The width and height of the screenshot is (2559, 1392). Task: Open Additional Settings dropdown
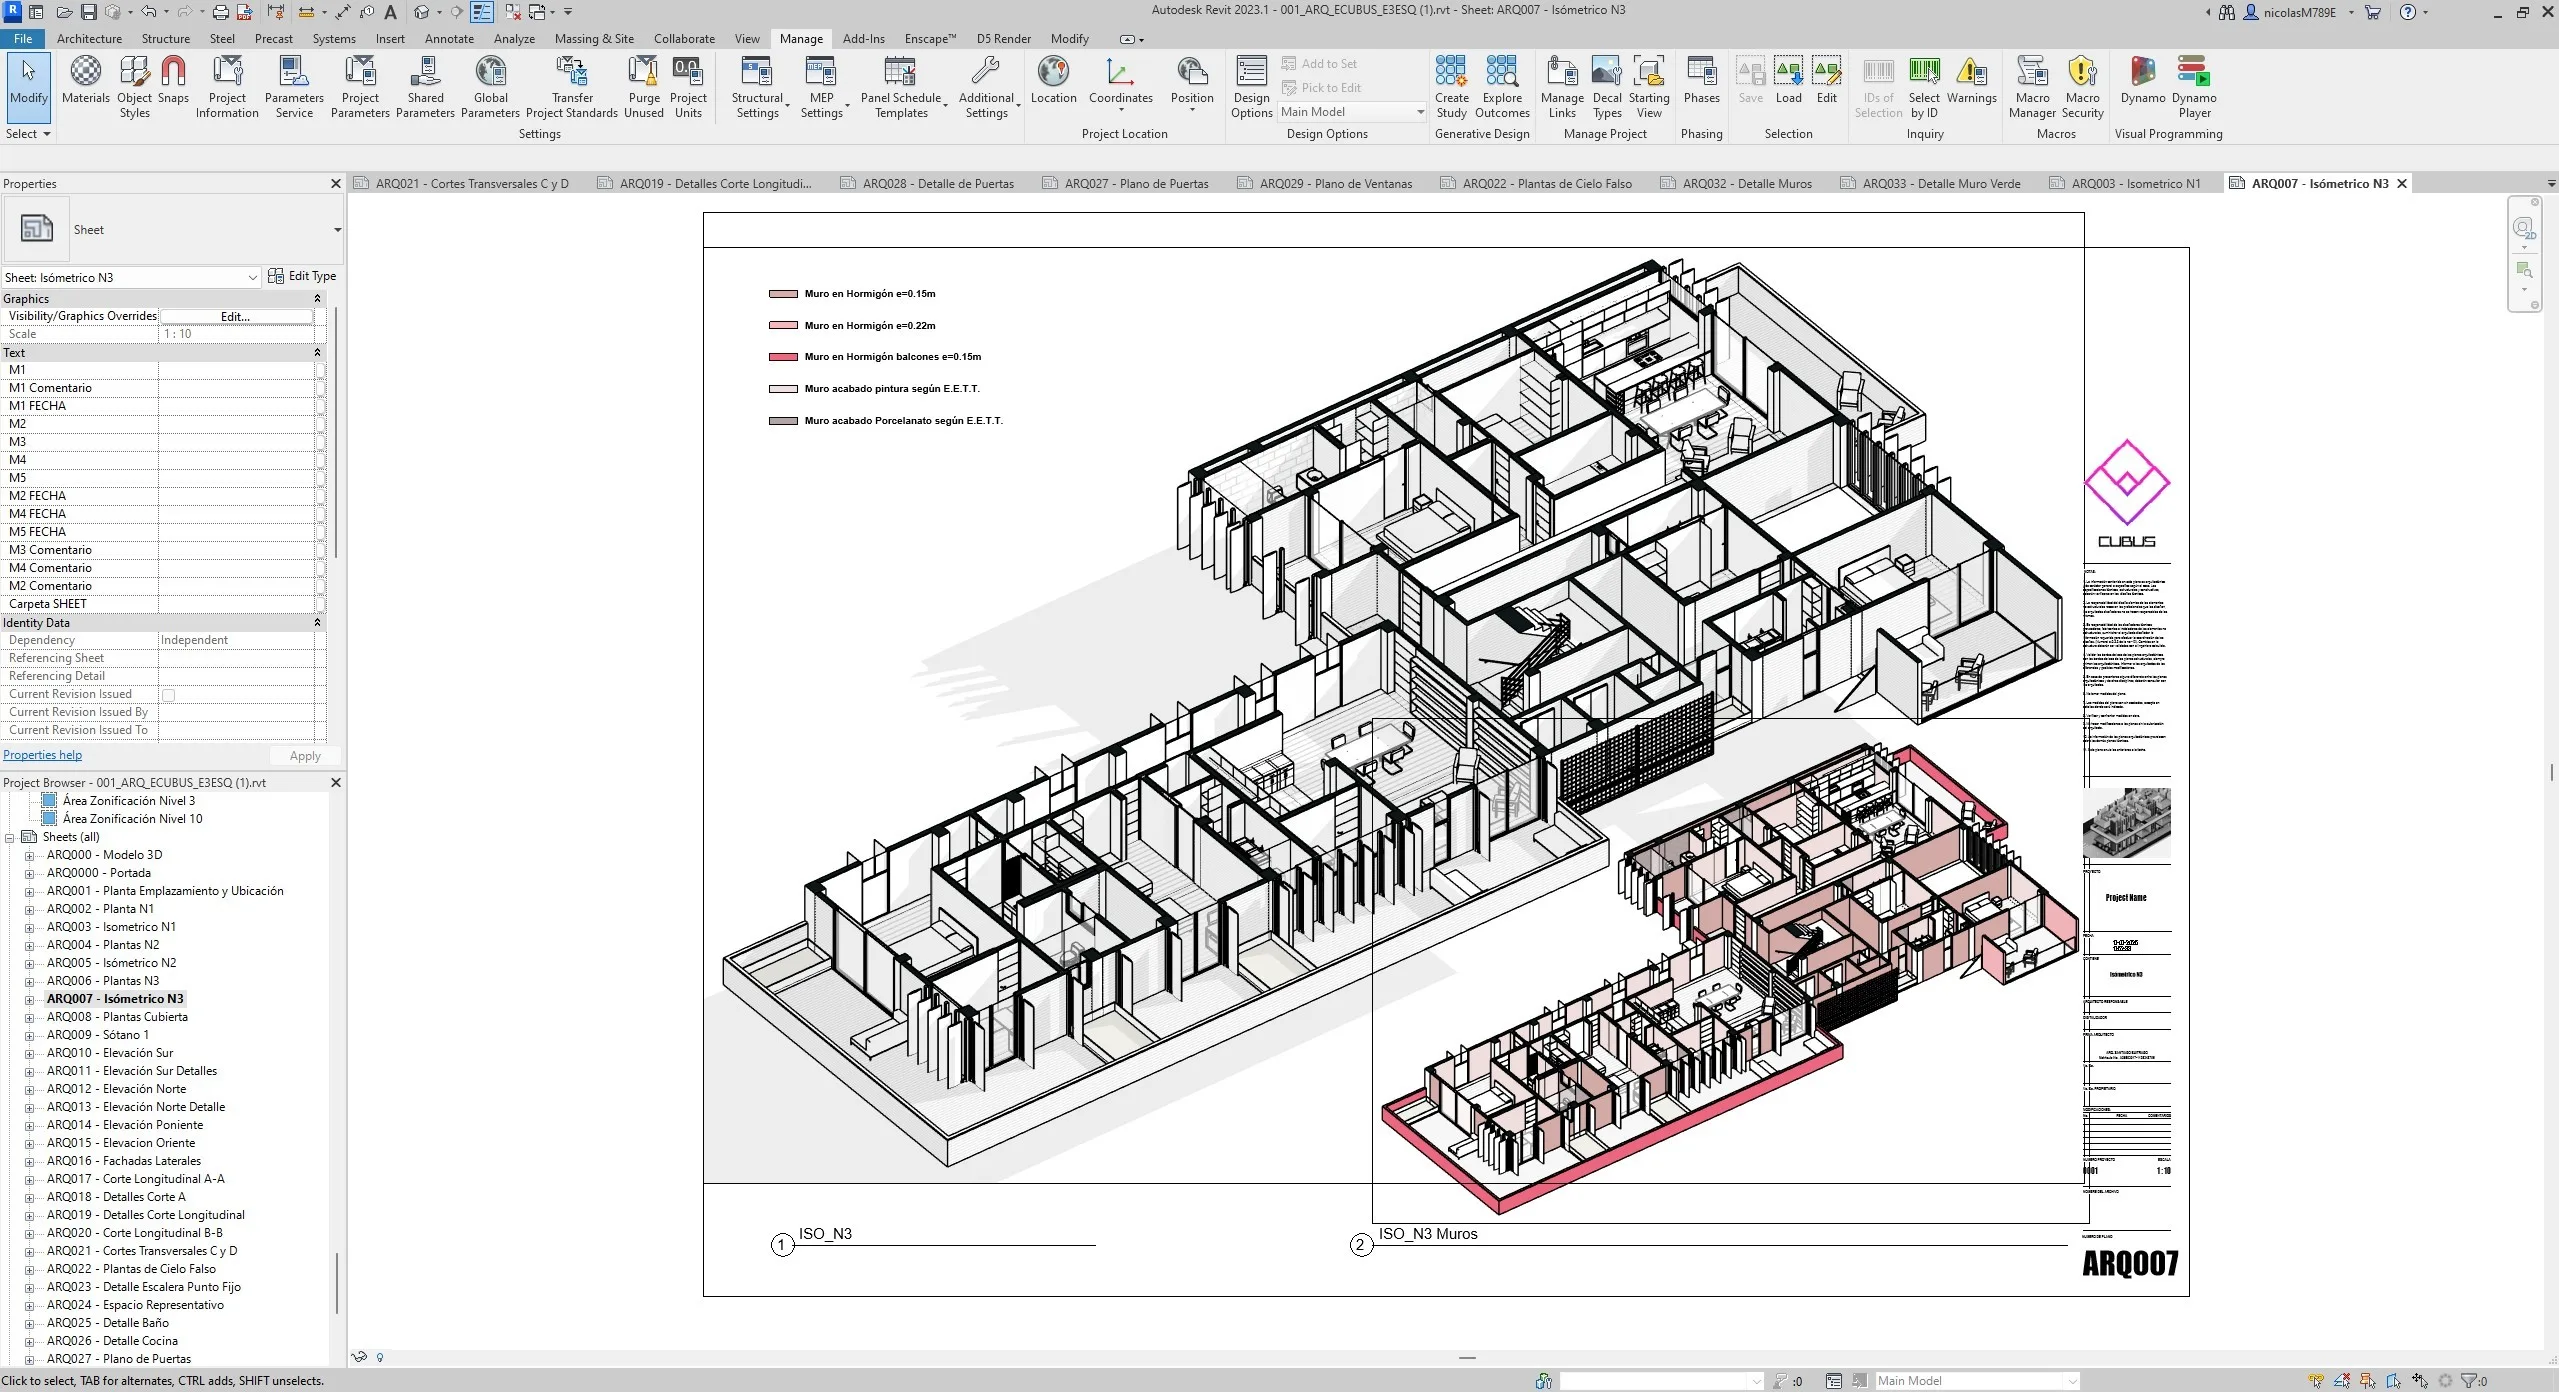point(988,87)
